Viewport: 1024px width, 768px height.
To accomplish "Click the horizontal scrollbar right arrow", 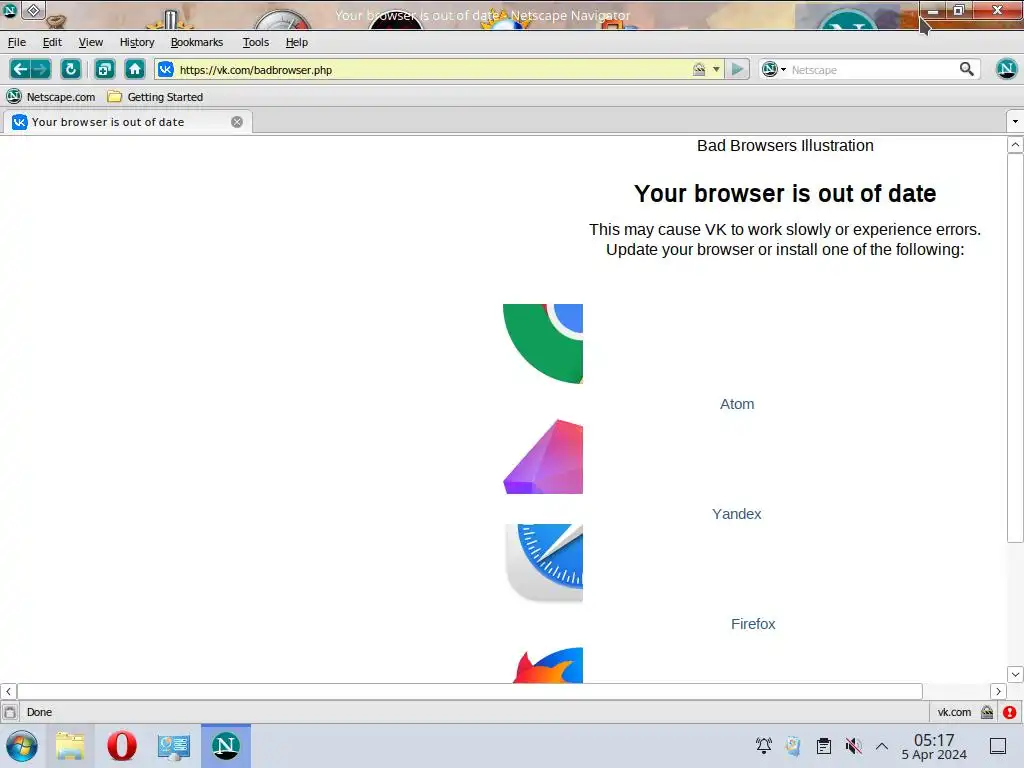I will click(x=998, y=691).
